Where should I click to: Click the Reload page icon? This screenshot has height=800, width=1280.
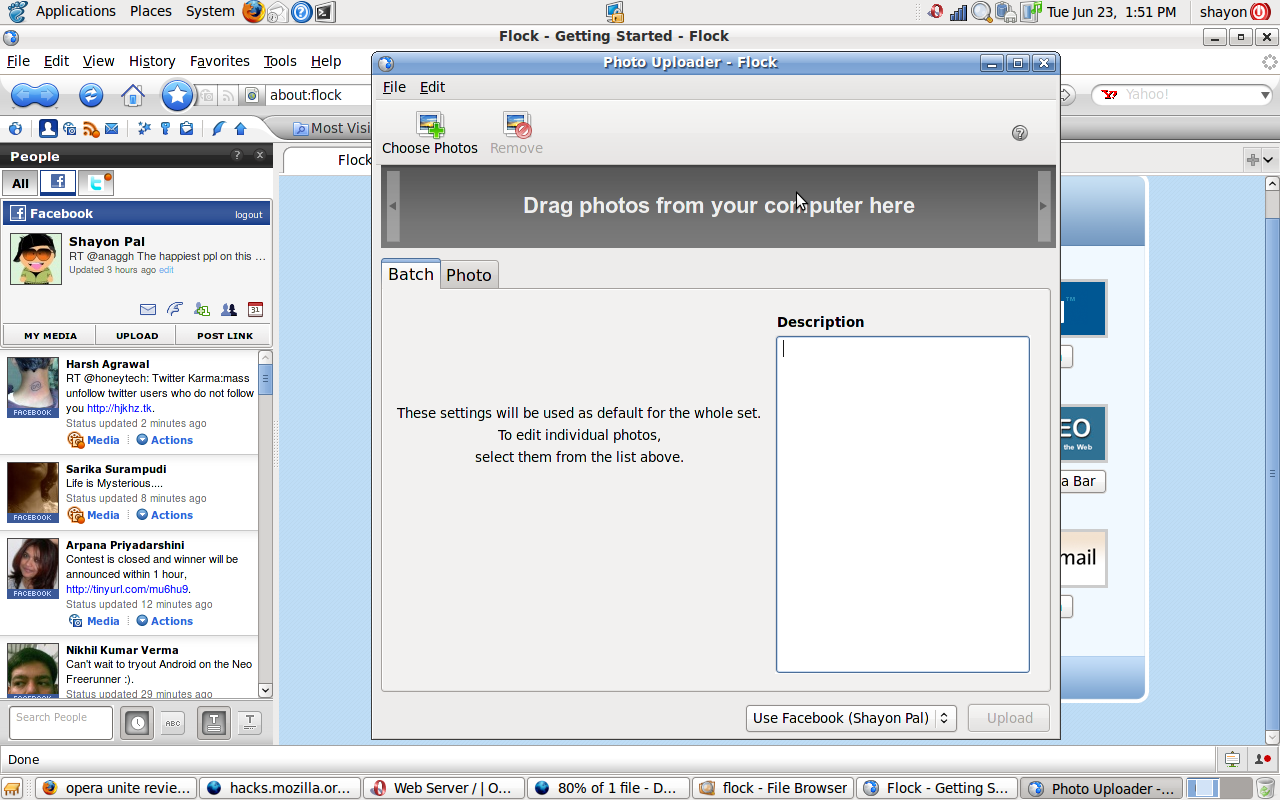click(x=91, y=95)
